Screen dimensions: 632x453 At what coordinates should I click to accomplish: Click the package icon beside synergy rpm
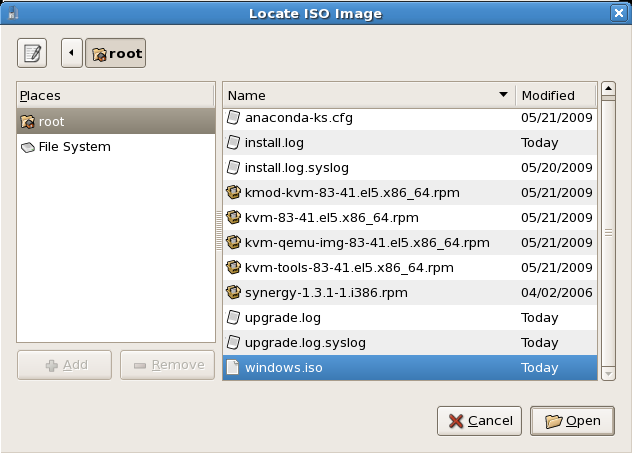(x=233, y=292)
